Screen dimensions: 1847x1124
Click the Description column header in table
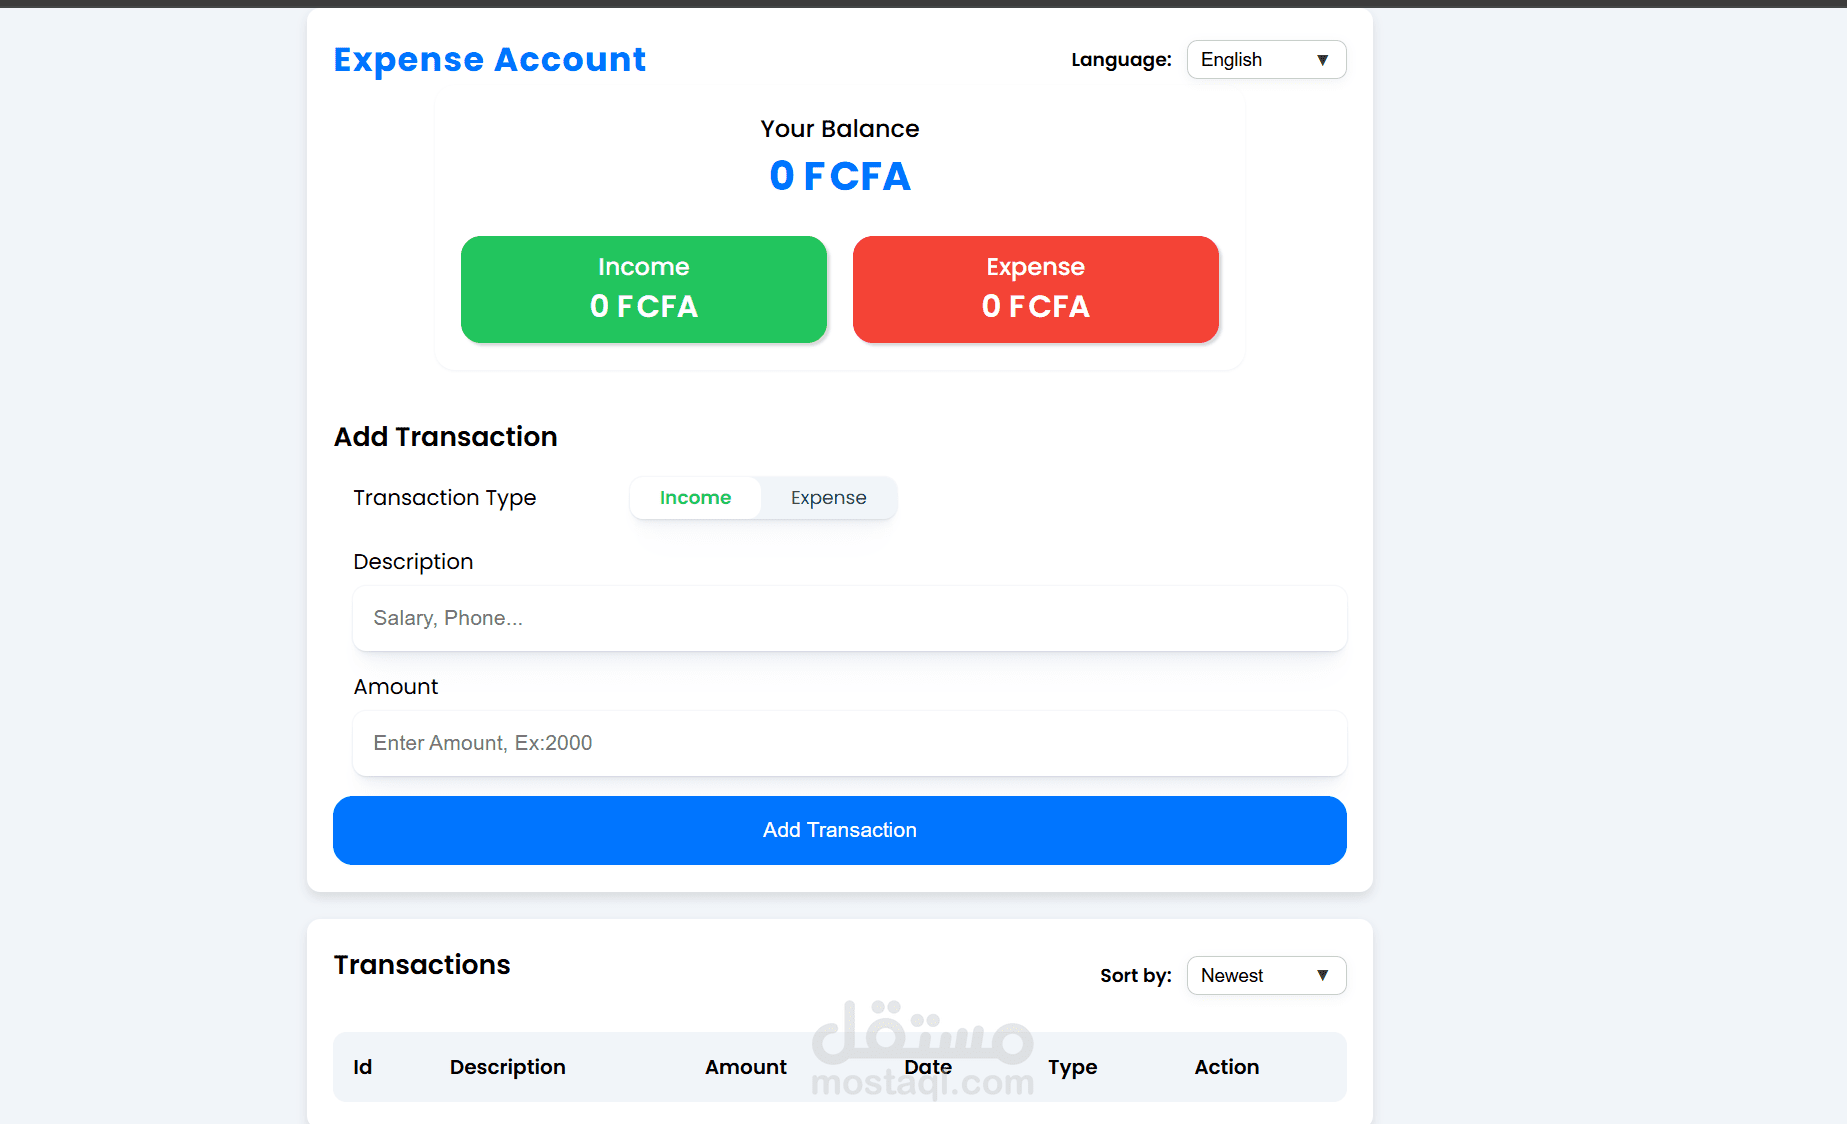coord(507,1067)
